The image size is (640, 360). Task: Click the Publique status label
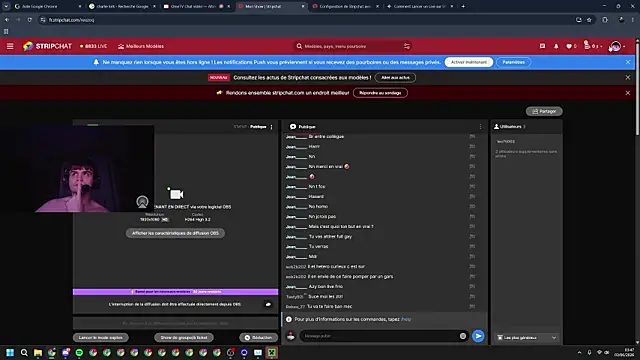coord(258,127)
